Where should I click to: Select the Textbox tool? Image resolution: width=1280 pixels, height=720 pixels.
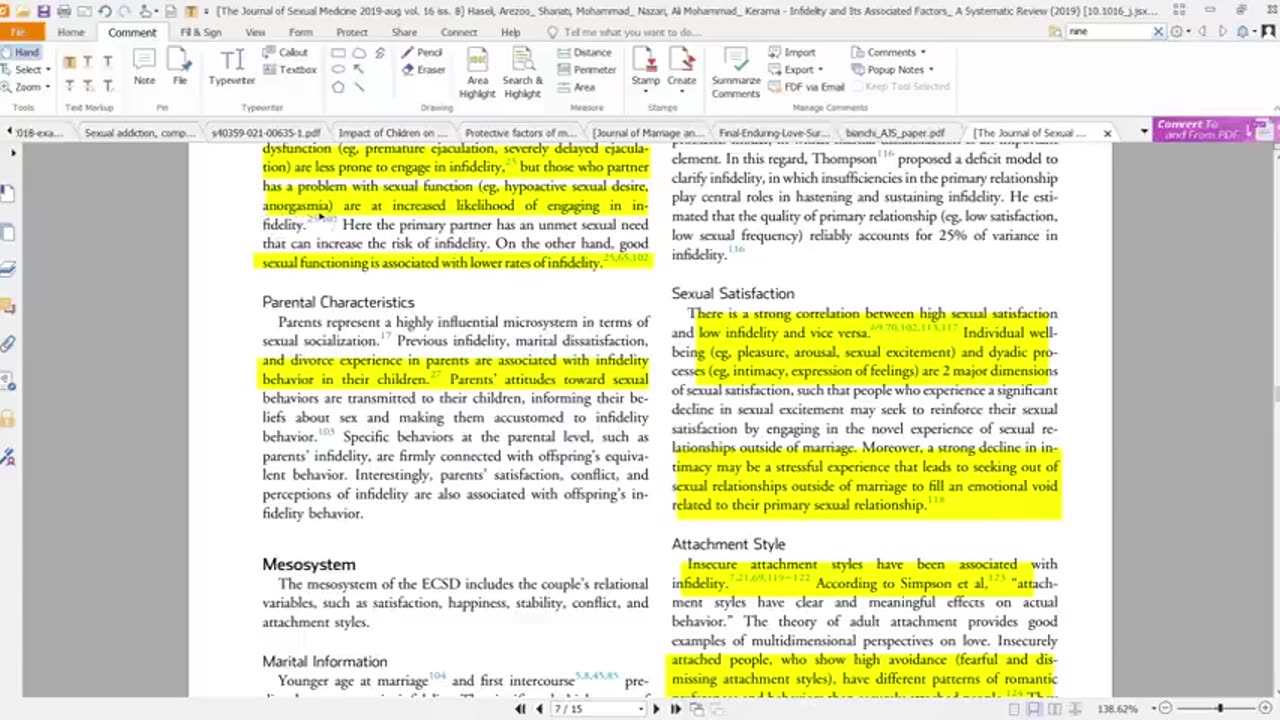pyautogui.click(x=290, y=70)
